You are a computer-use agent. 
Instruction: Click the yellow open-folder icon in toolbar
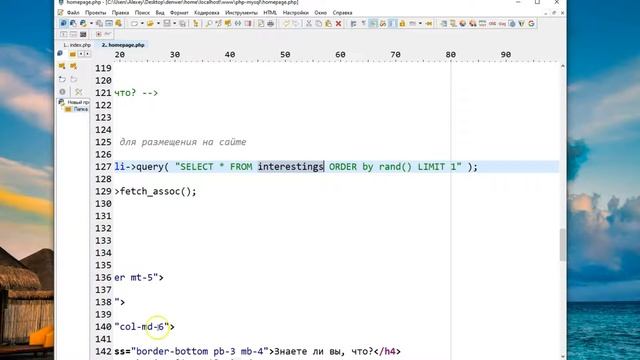(150, 24)
